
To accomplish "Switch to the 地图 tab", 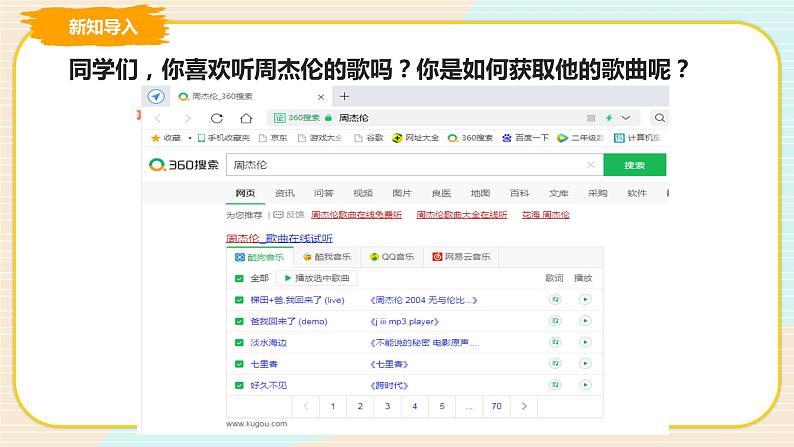I will tap(480, 193).
